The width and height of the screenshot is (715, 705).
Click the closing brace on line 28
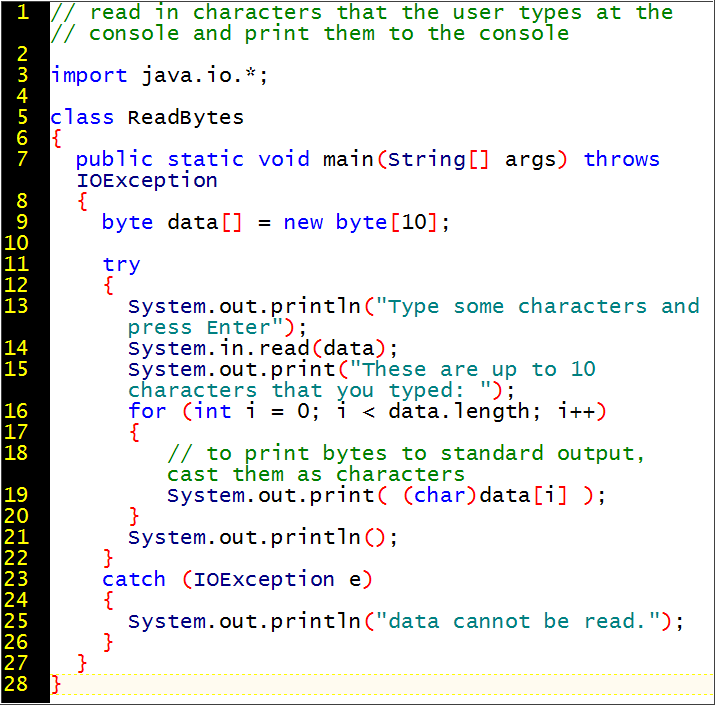56,684
